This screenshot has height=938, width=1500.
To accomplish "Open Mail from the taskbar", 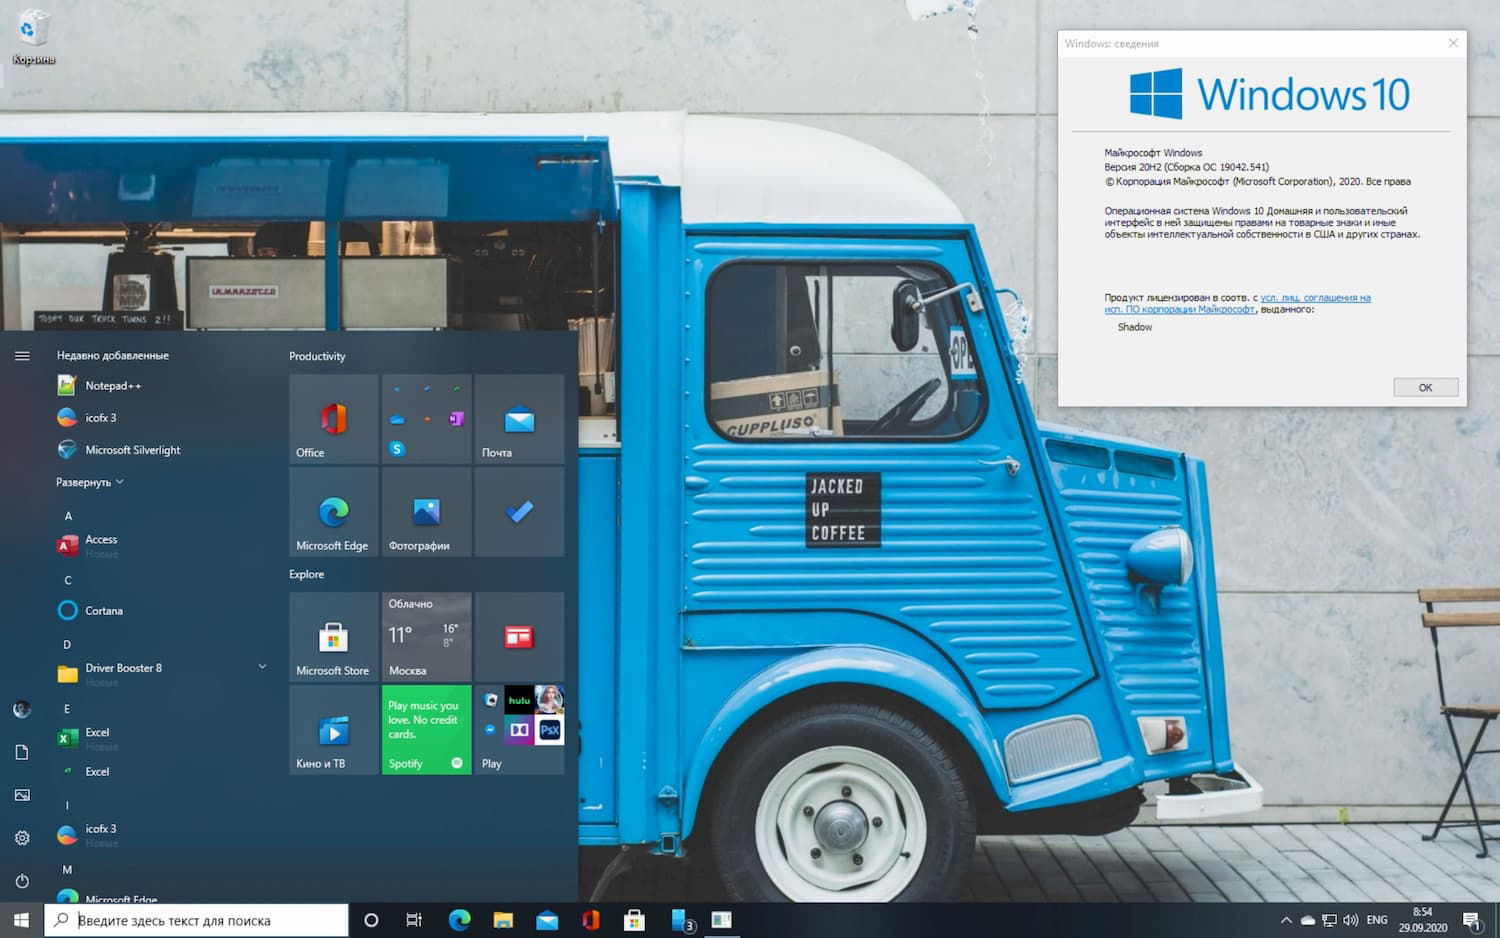I will (x=547, y=920).
